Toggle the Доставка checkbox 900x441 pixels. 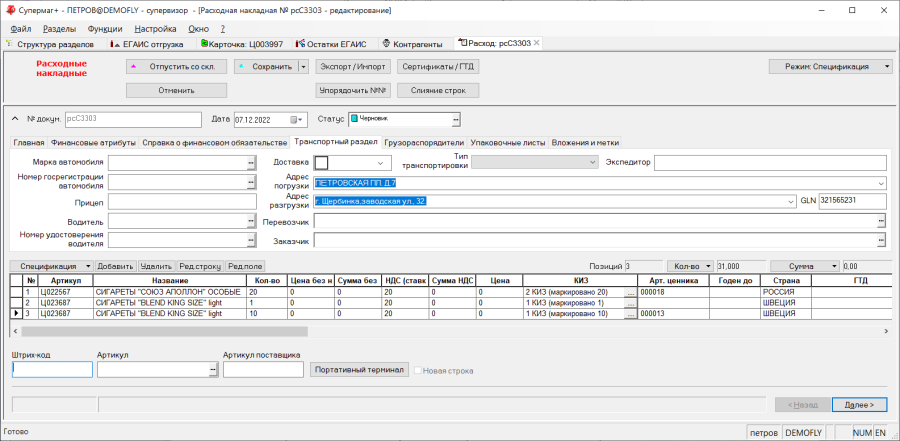[x=321, y=163]
